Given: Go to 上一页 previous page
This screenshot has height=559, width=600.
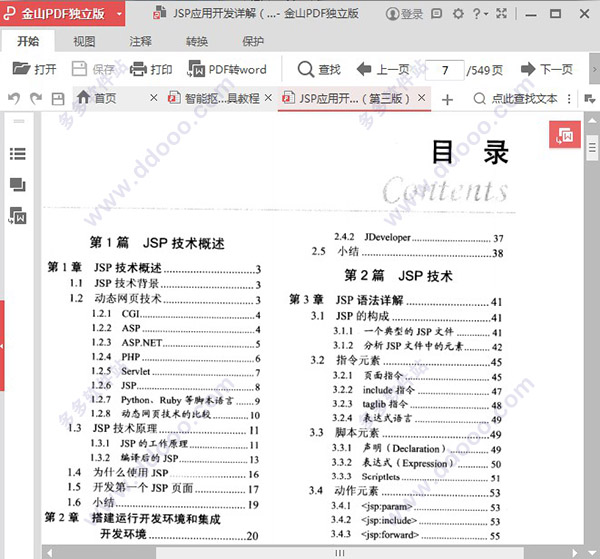Looking at the screenshot, I should click(383, 69).
